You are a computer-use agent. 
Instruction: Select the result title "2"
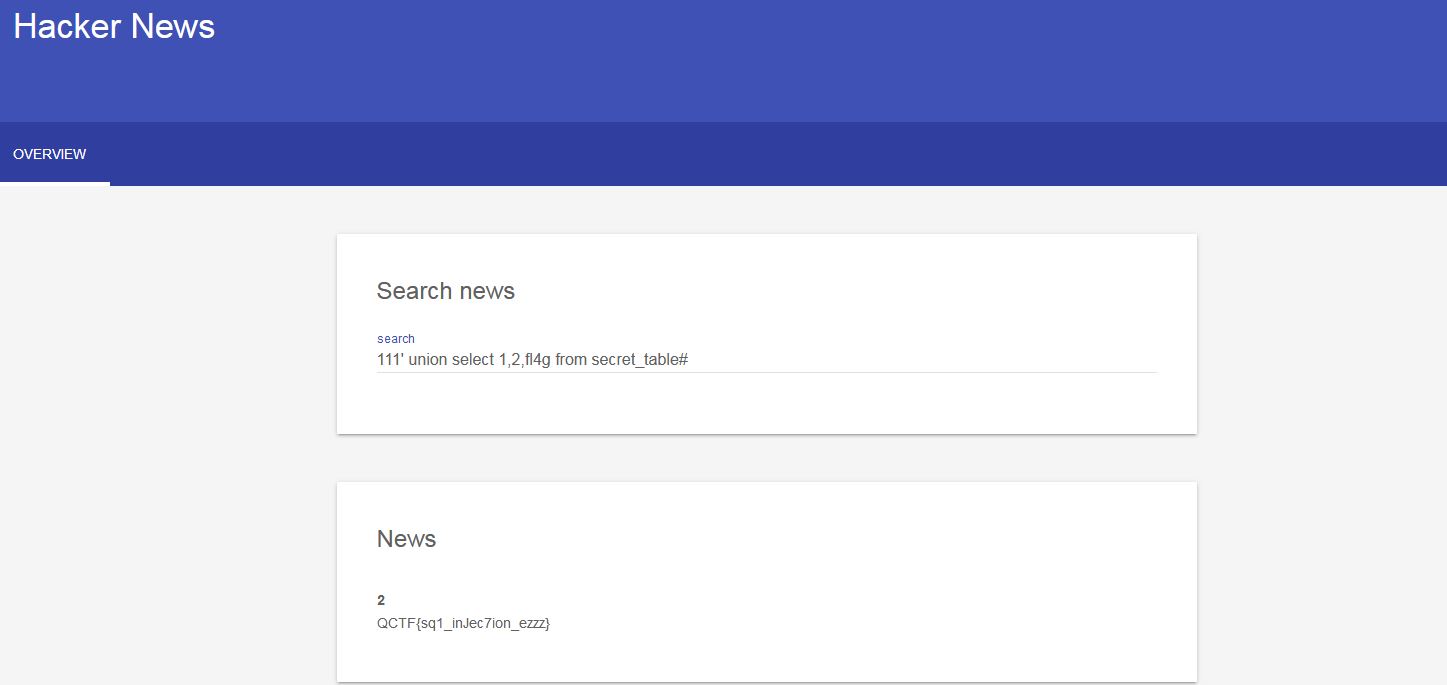pos(381,600)
